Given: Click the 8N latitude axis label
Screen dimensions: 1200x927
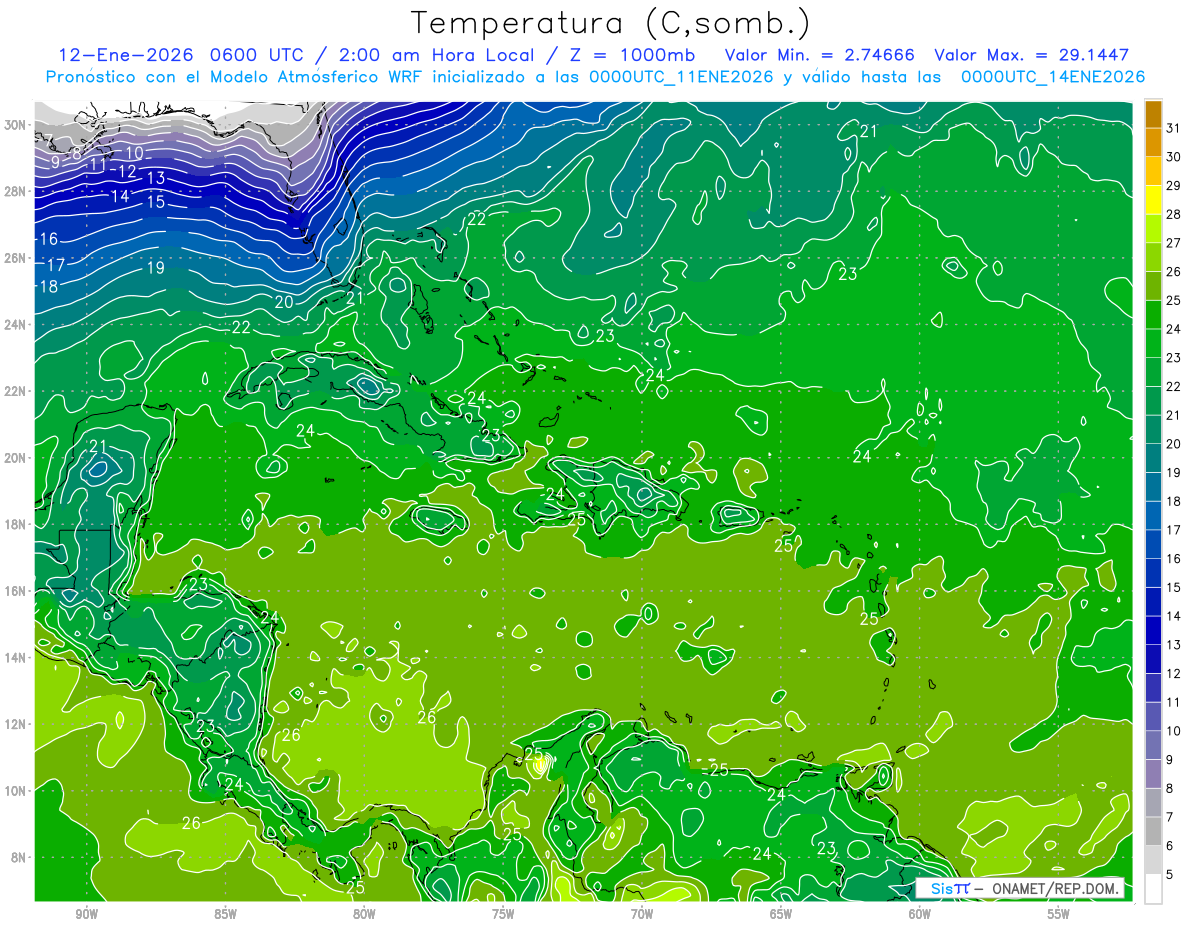Looking at the screenshot, I should (20, 857).
